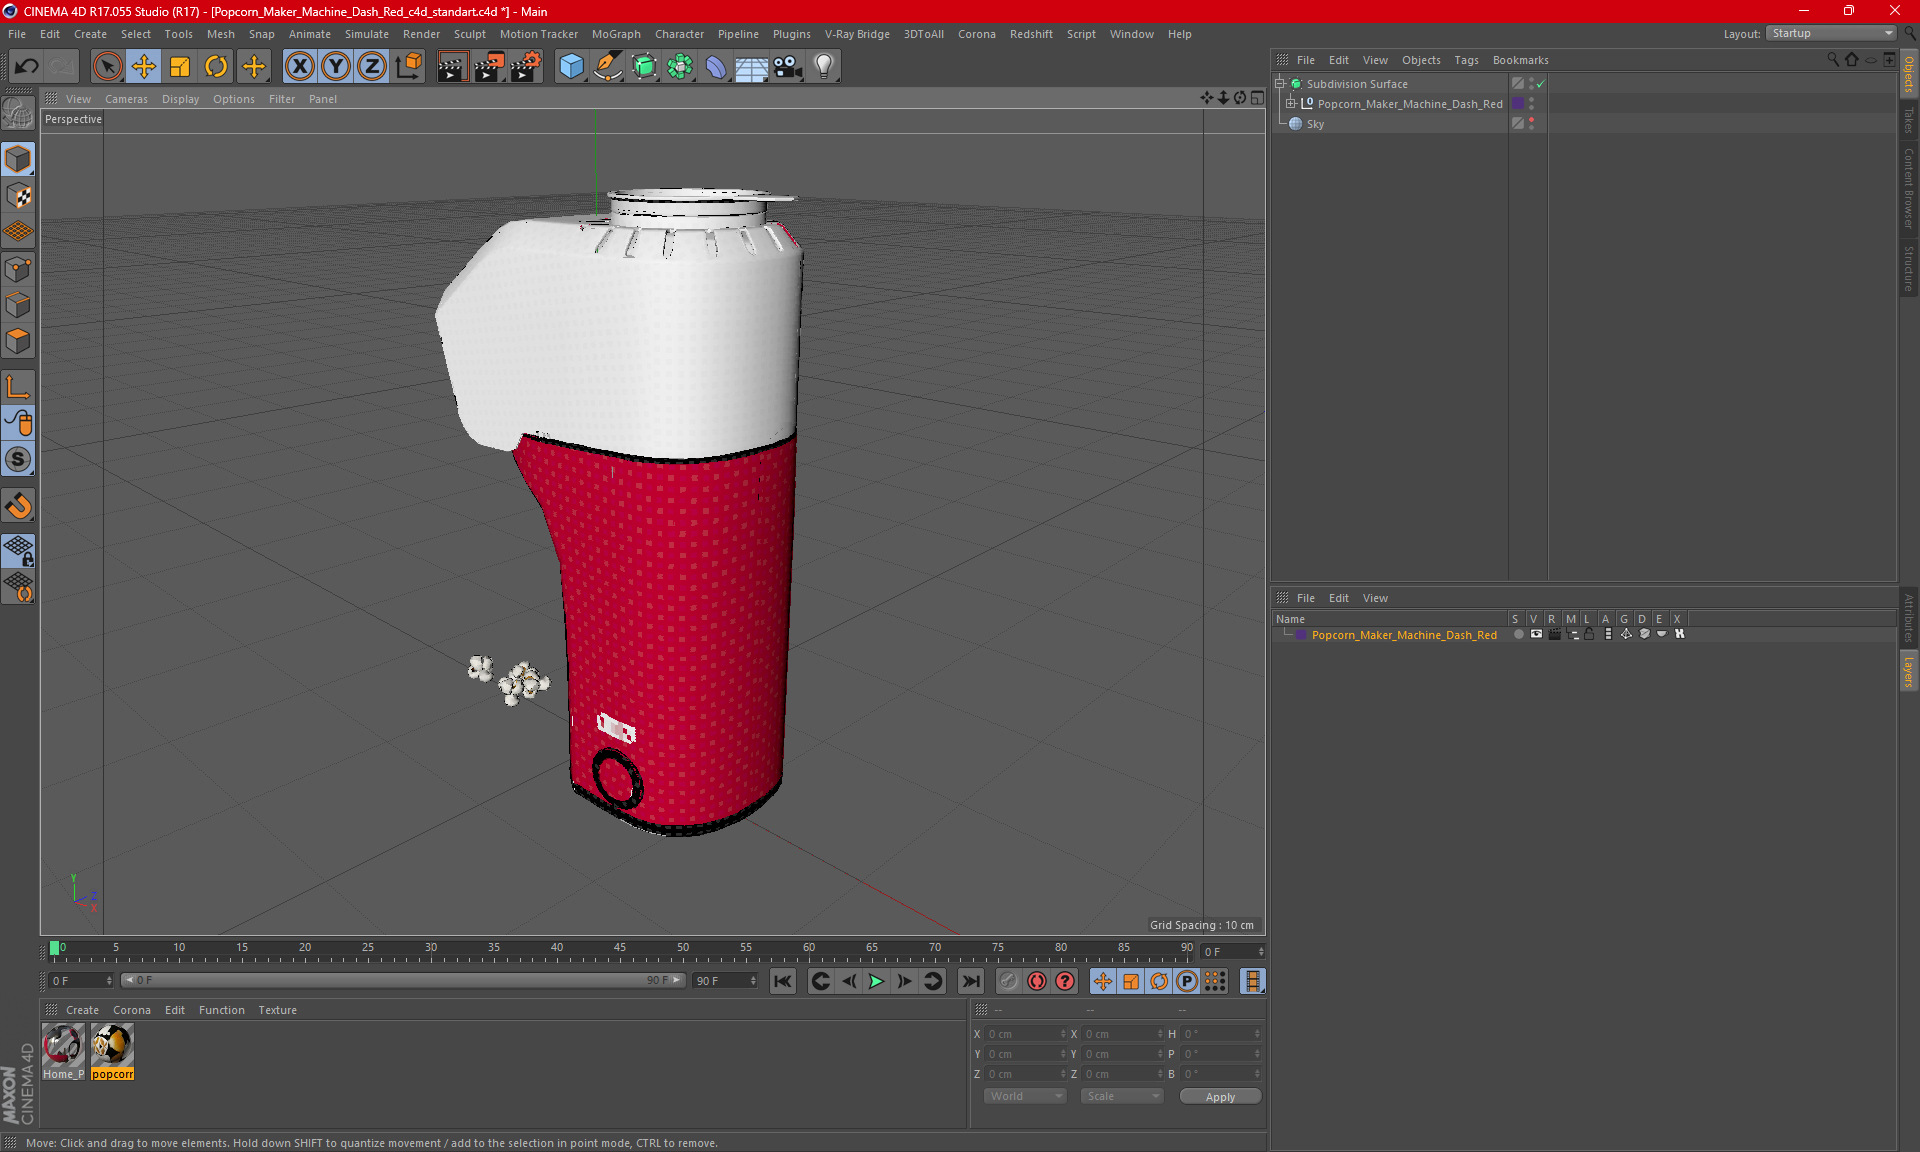
Task: Toggle layer View visibility icon
Action: coord(1536,635)
